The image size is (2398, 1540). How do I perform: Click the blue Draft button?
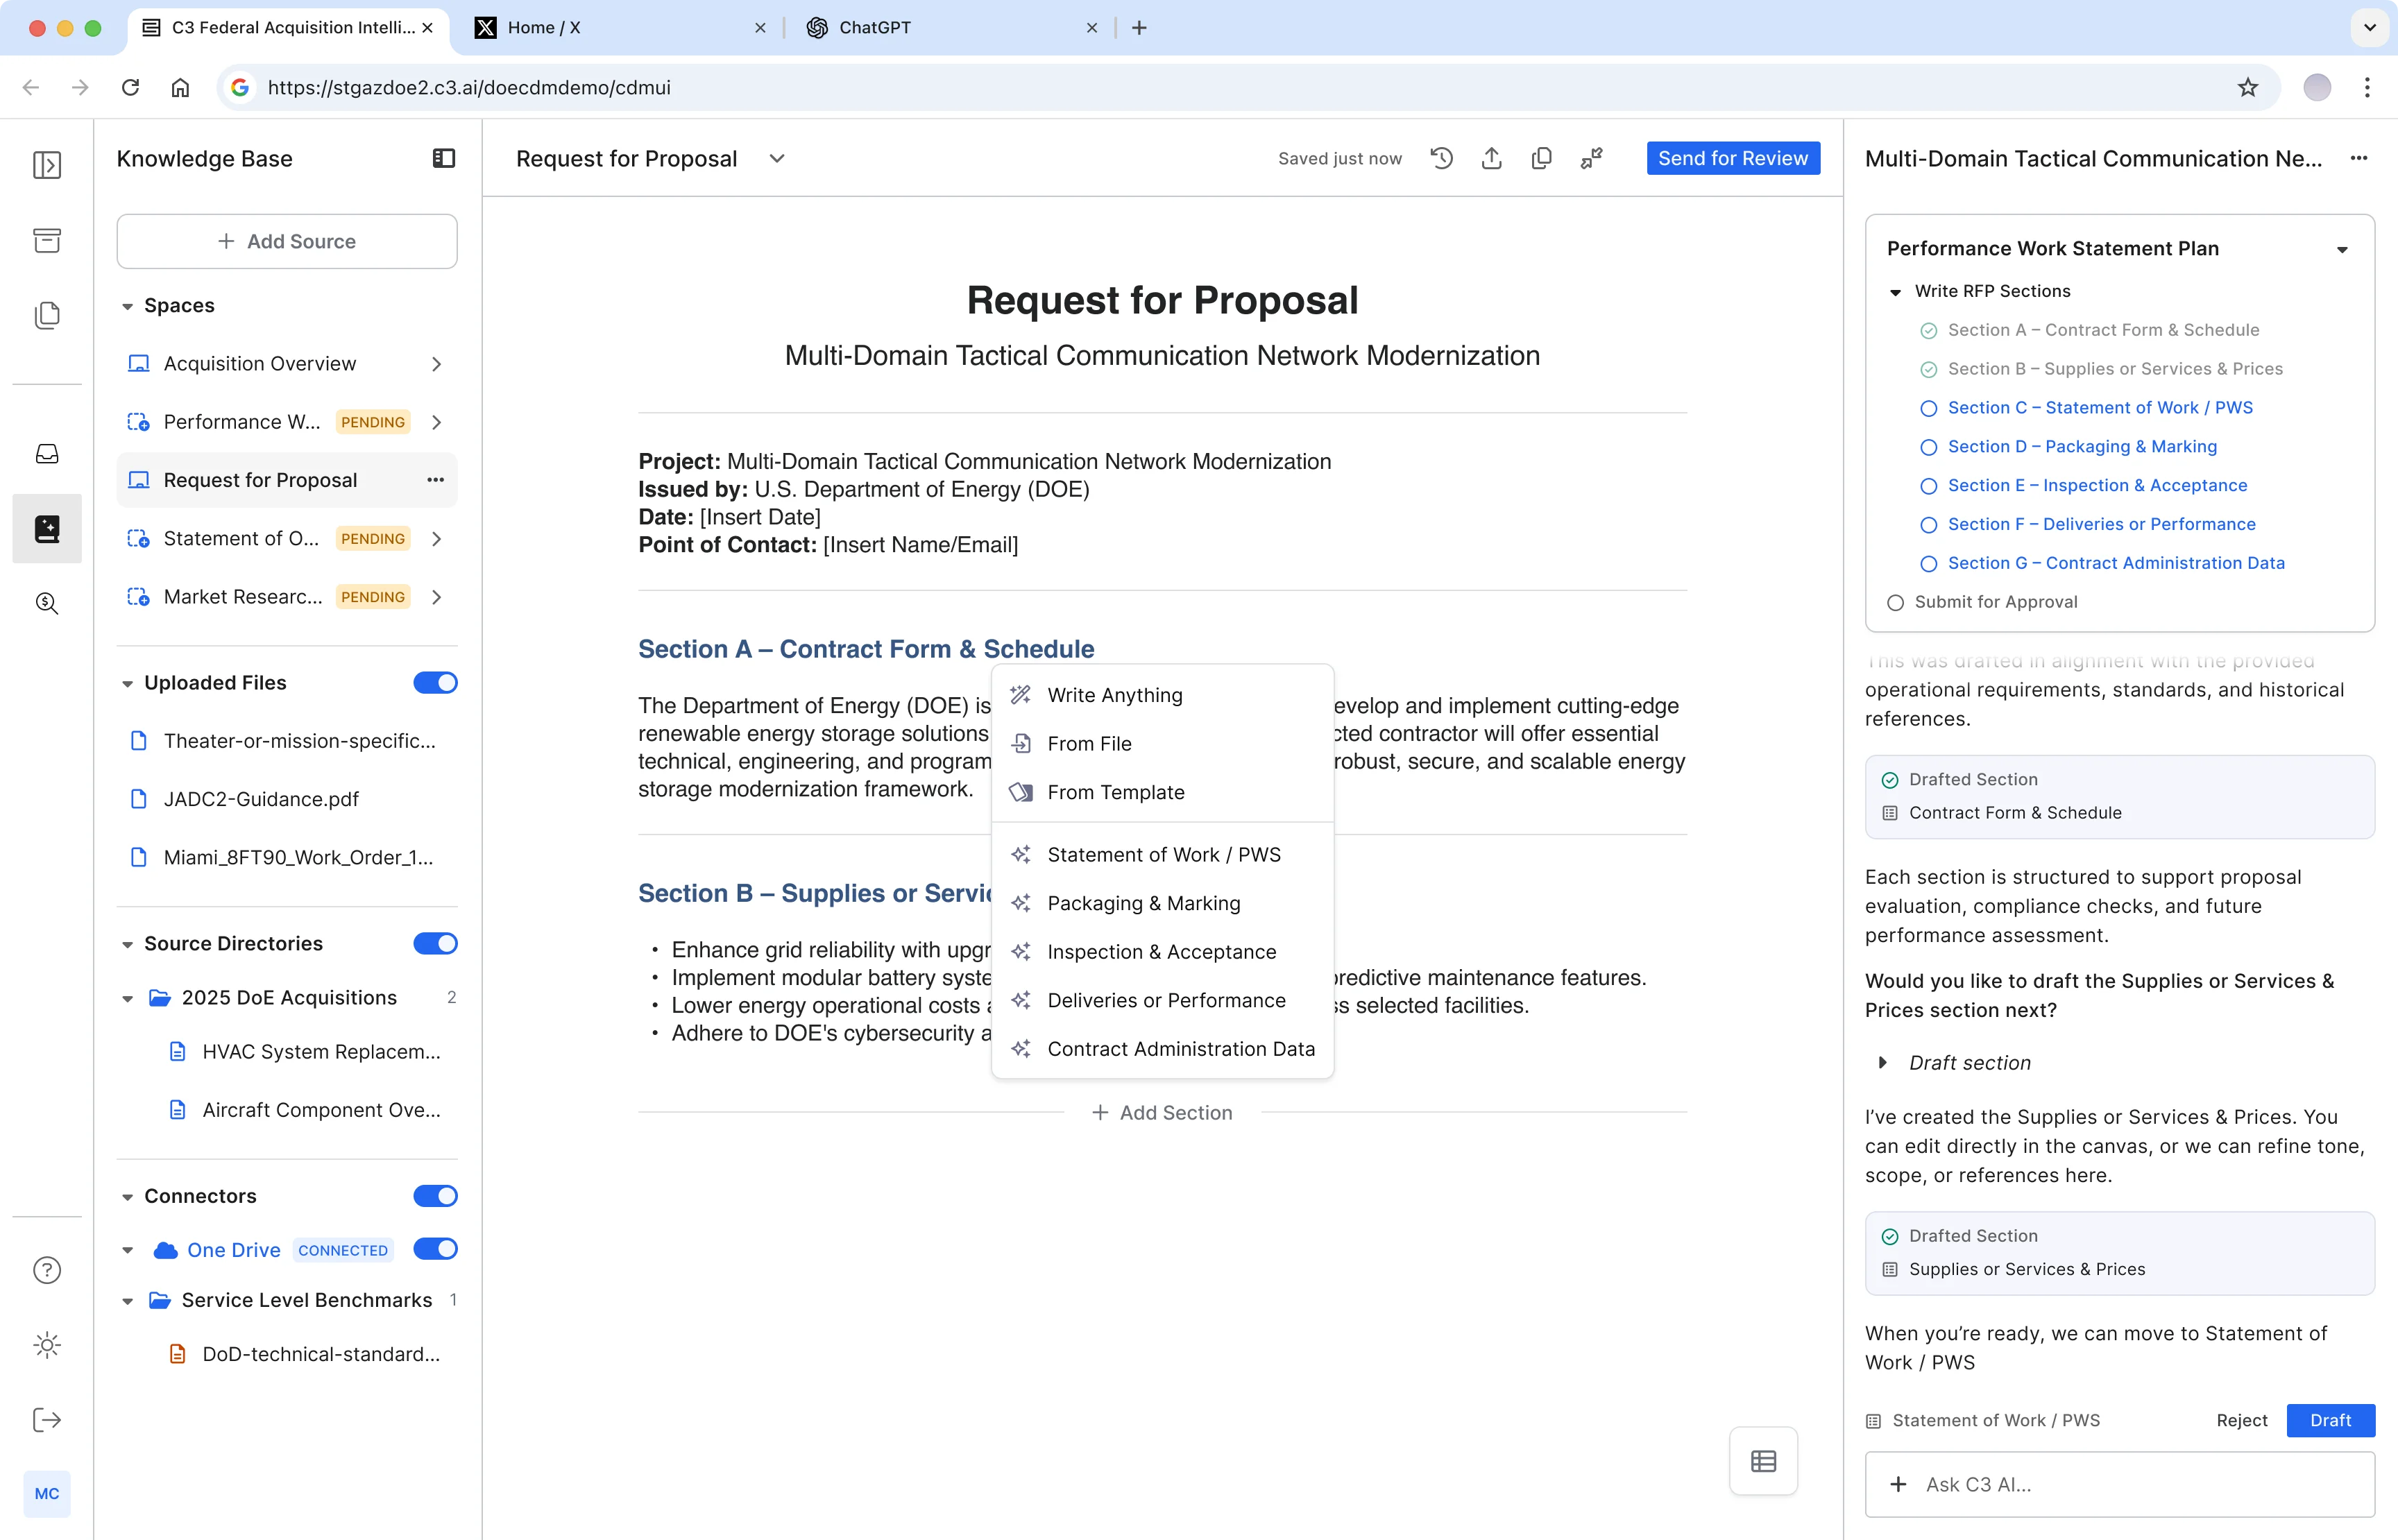(2330, 1420)
